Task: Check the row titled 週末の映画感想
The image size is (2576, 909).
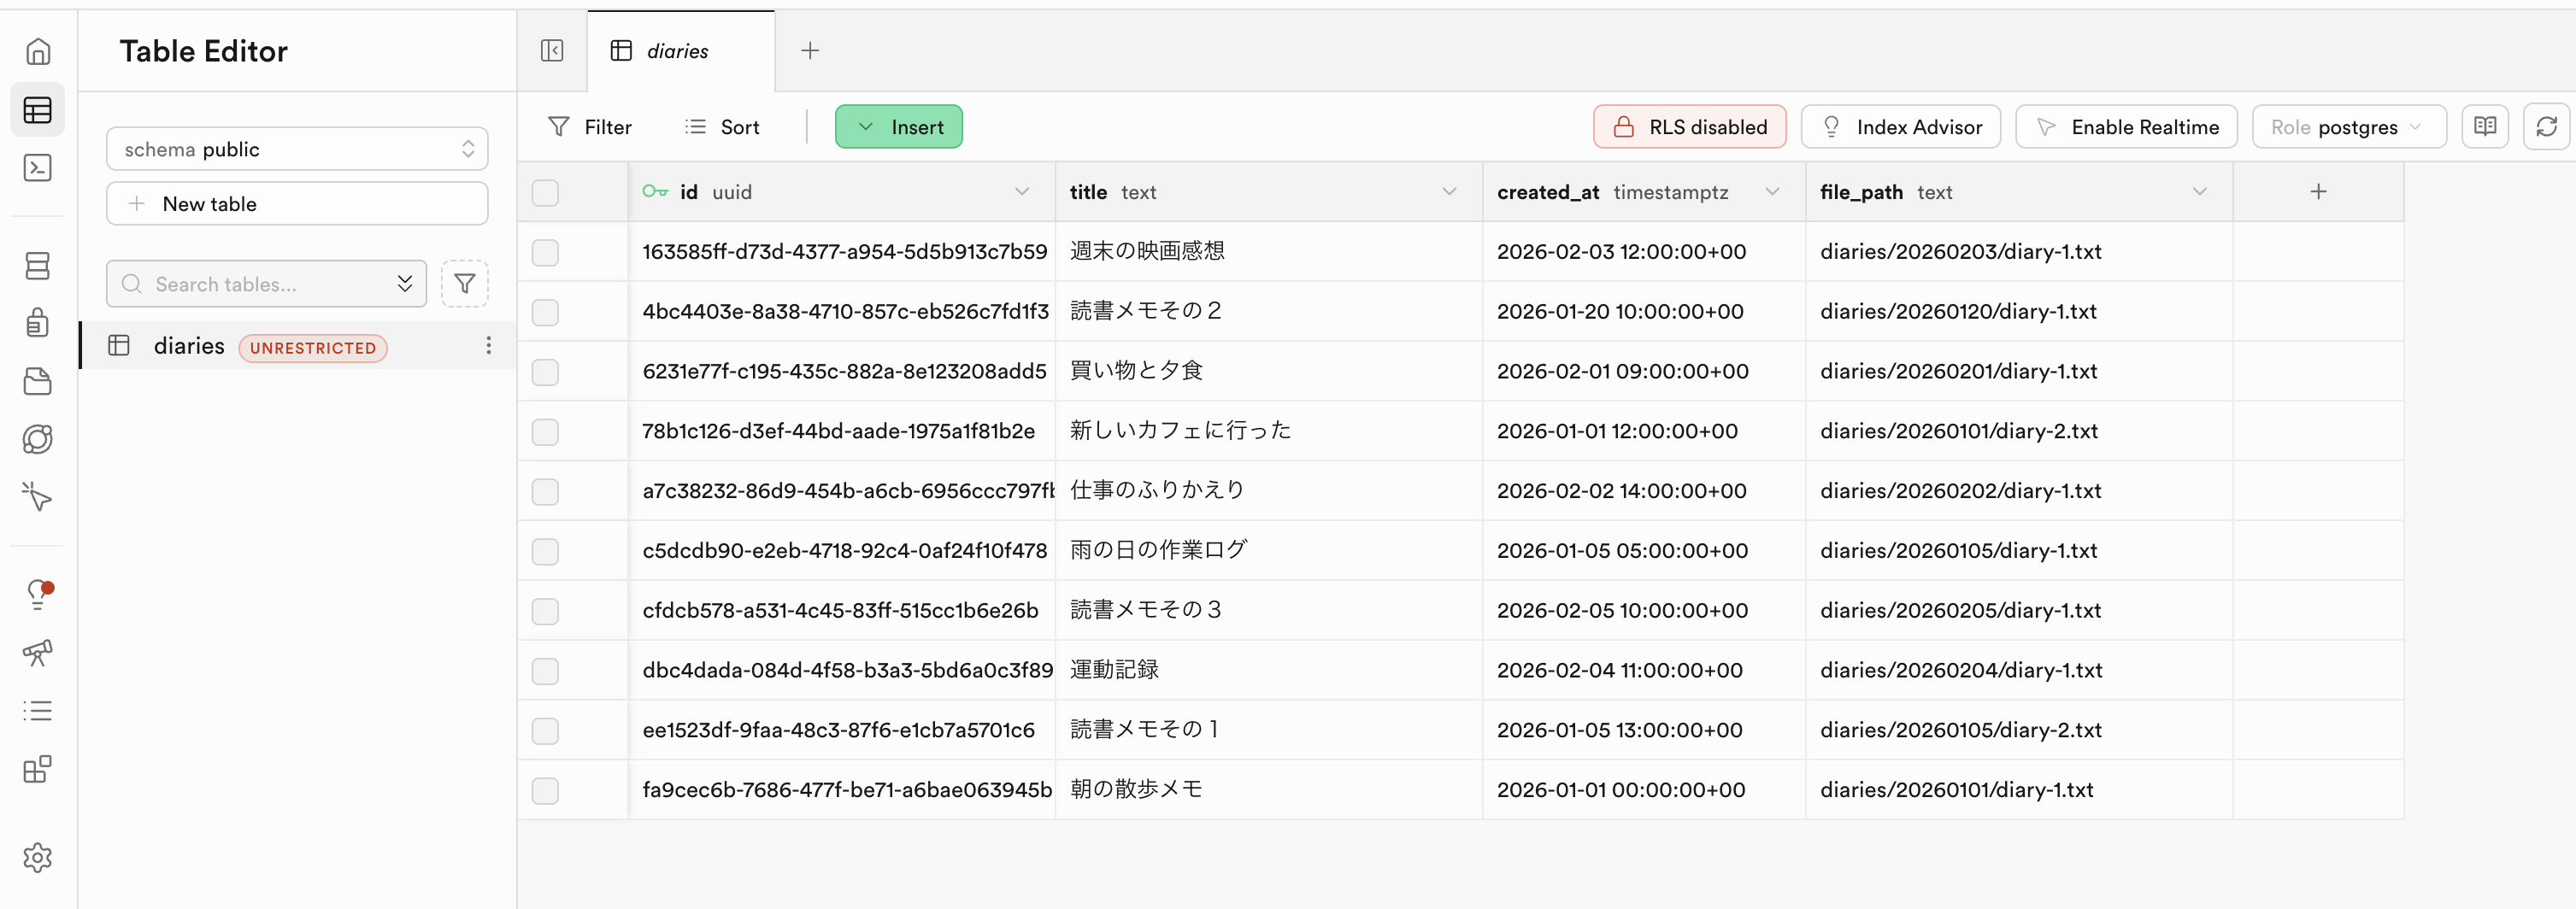Action: [545, 252]
